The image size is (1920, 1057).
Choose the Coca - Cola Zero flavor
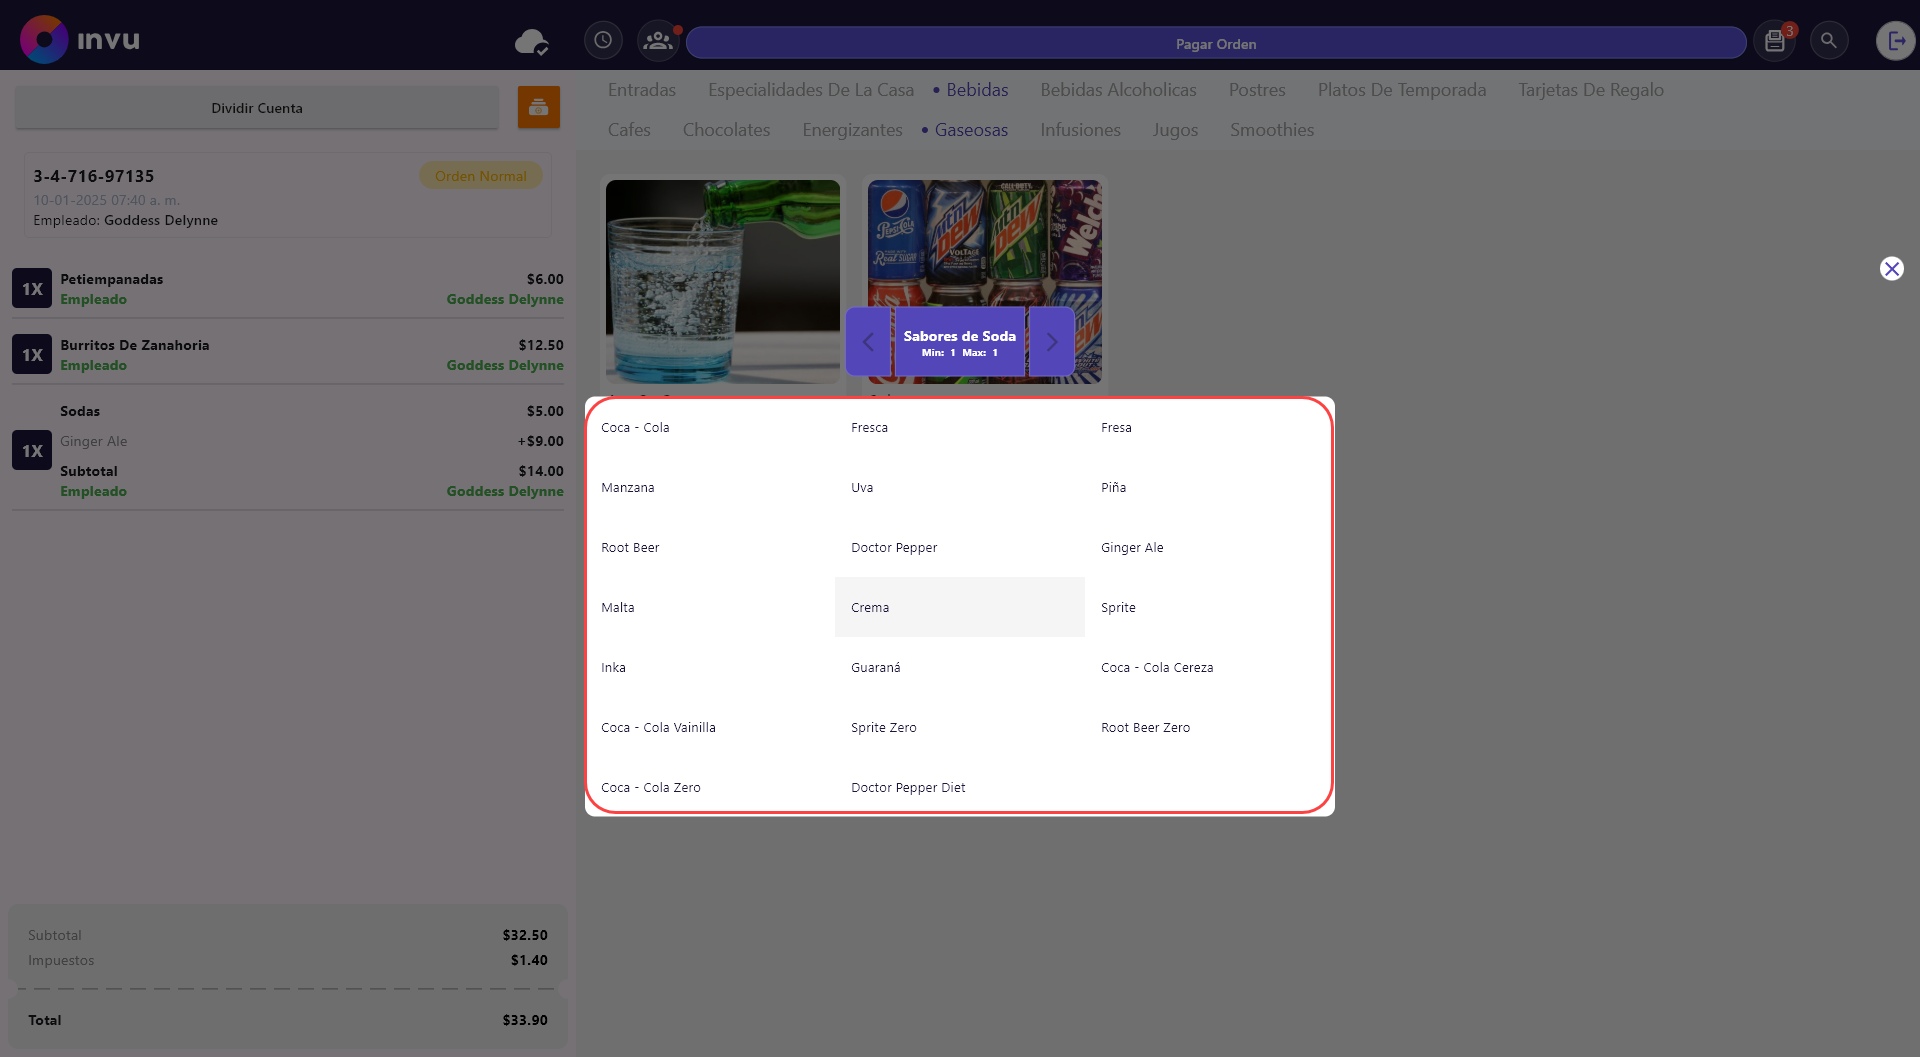pos(710,787)
